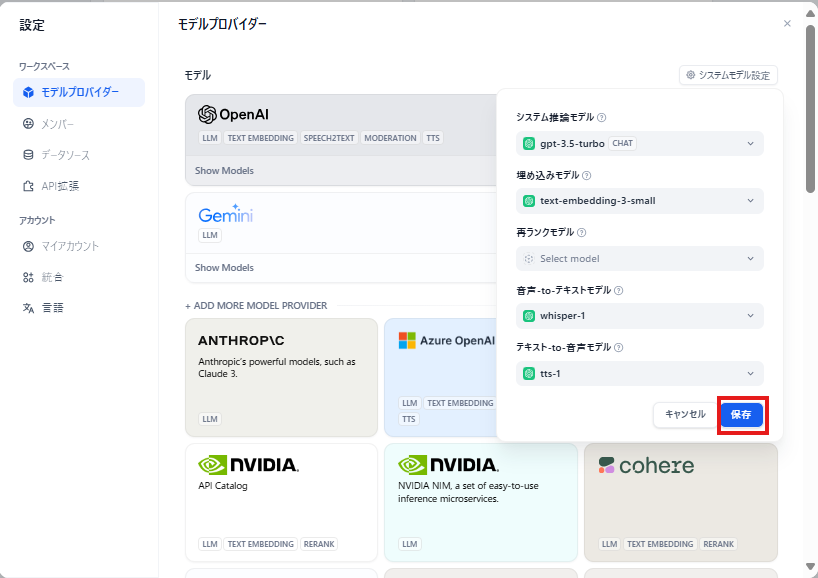Image resolution: width=818 pixels, height=578 pixels.
Task: Open the gpt-3.5-turbo inference model dropdown
Action: point(640,143)
